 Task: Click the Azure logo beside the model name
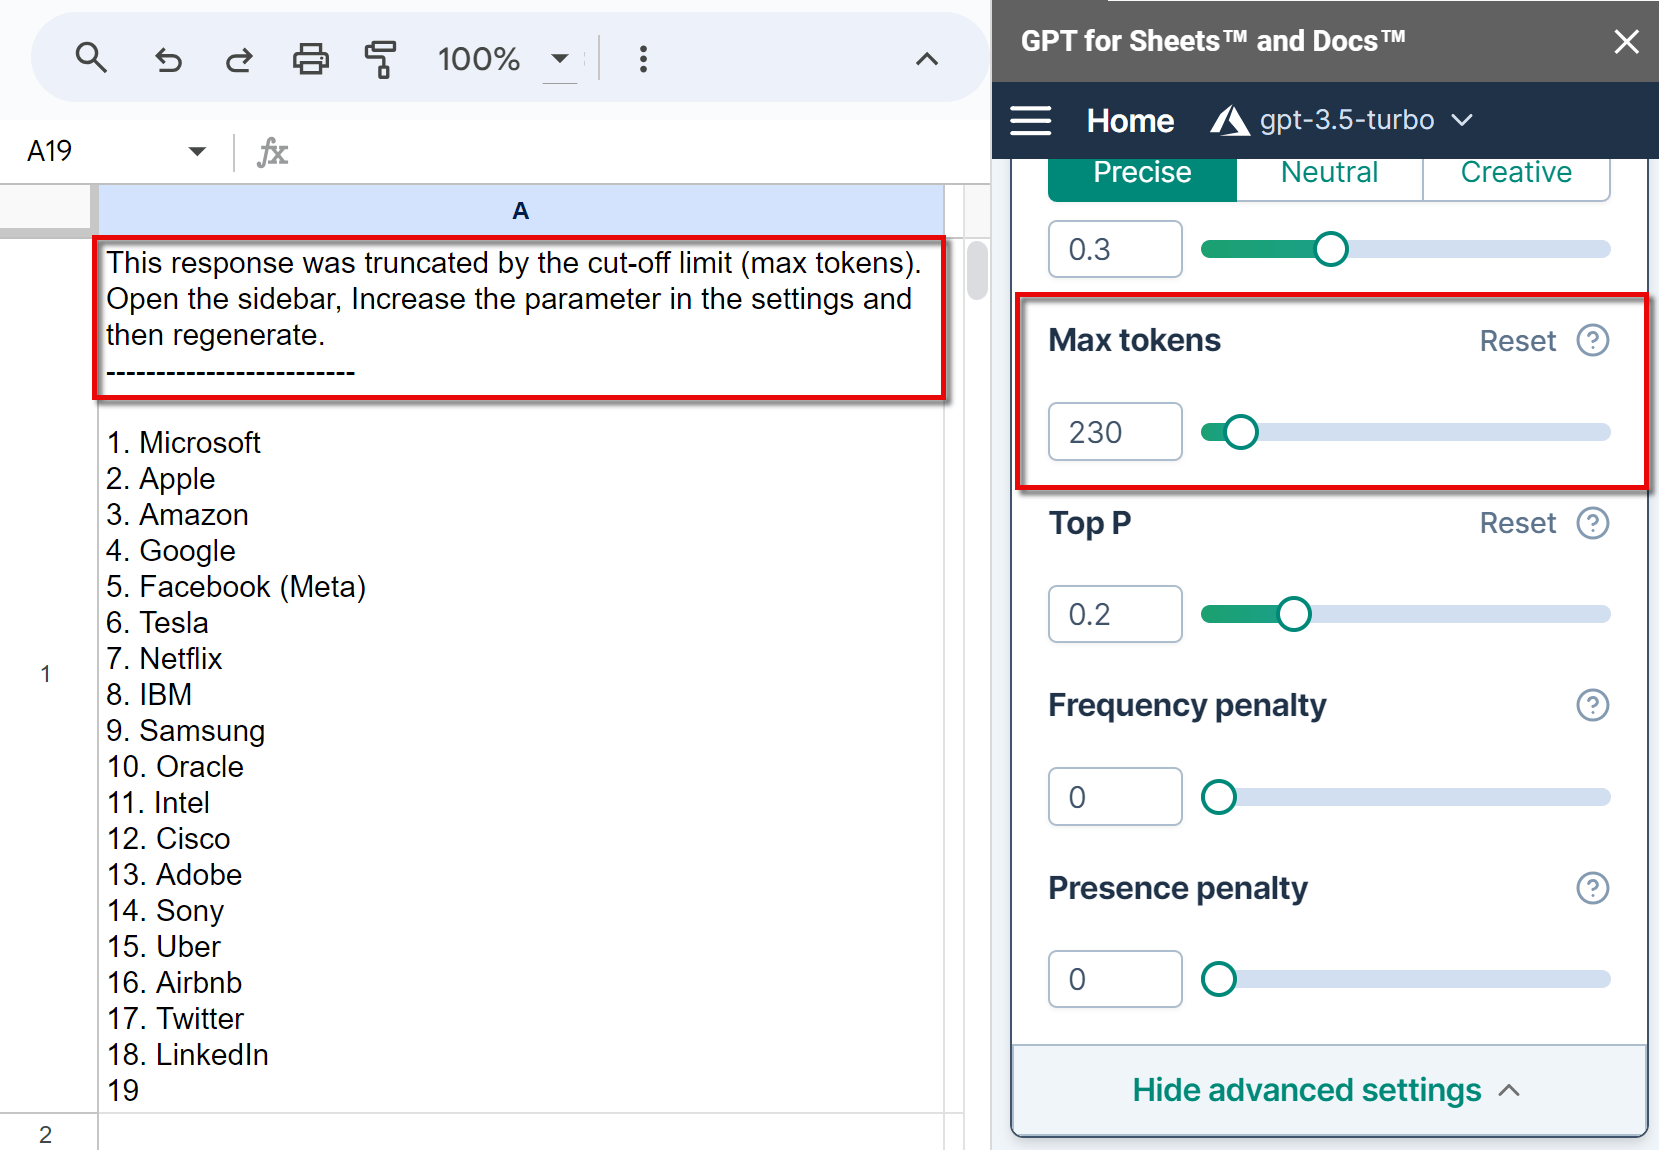pos(1230,121)
